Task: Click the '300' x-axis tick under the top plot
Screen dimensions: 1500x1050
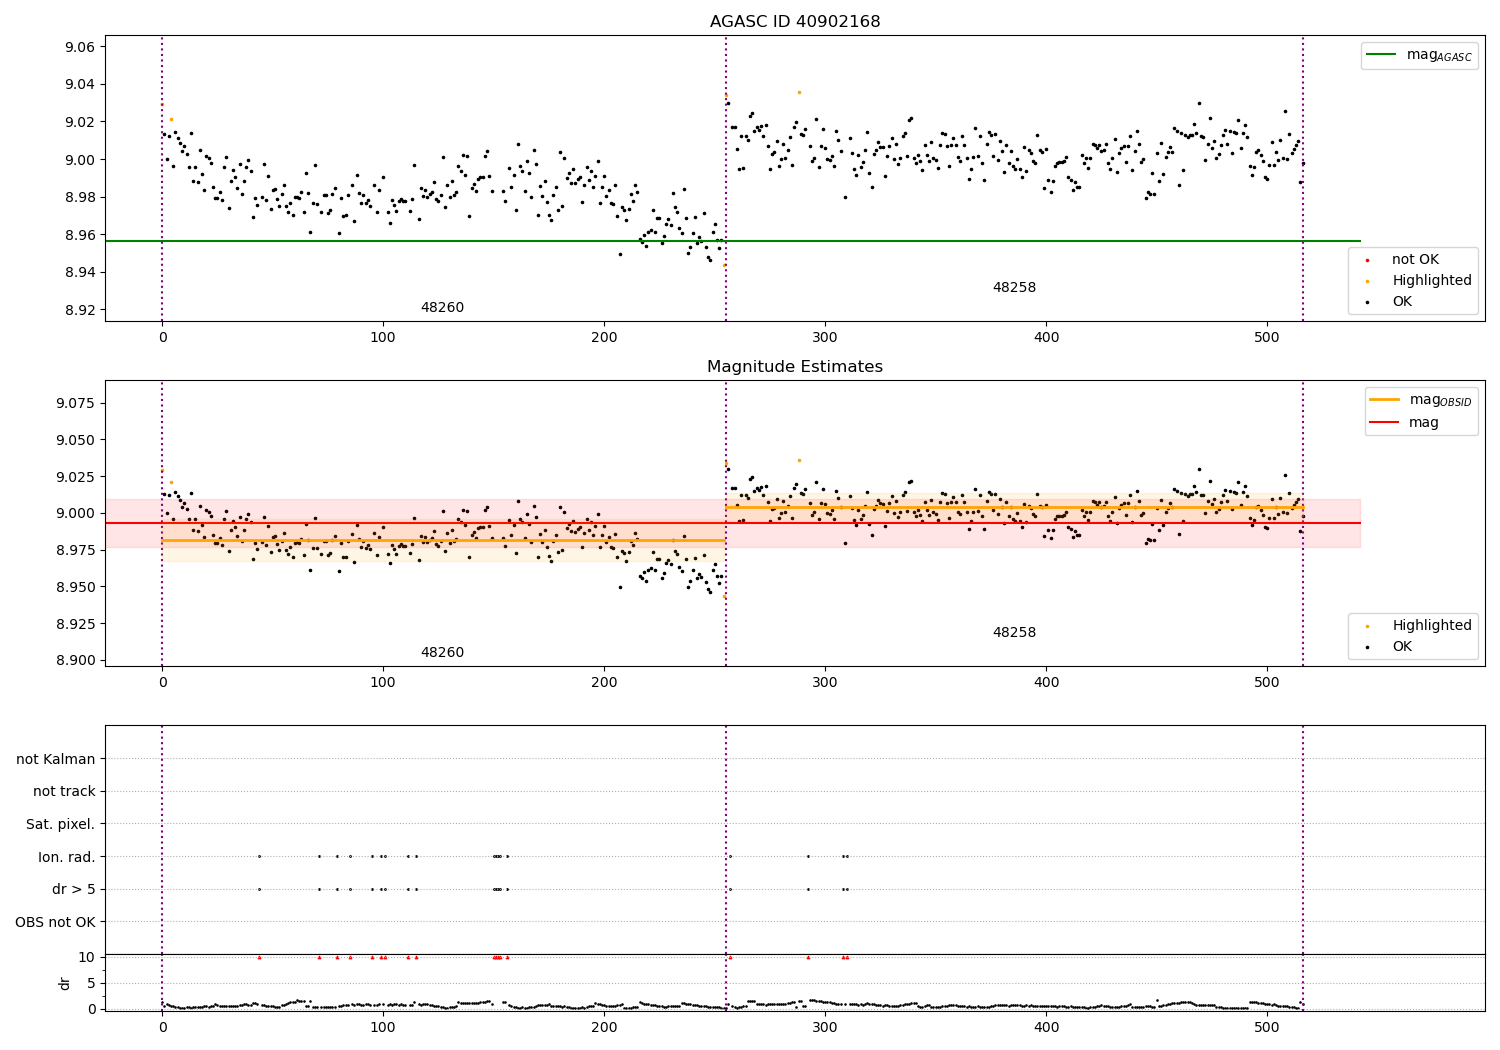Action: 825,338
